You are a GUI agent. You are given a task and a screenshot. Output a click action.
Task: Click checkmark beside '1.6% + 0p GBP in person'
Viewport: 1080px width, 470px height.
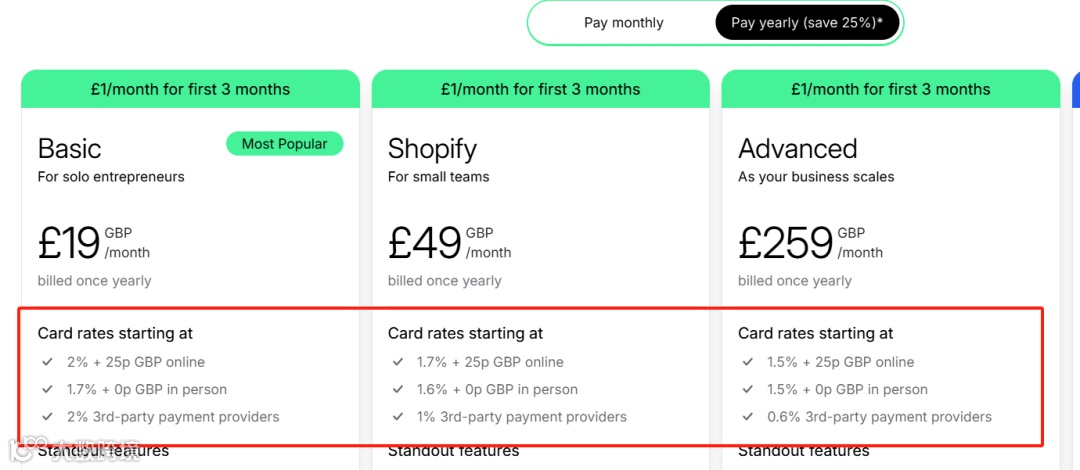(x=397, y=389)
